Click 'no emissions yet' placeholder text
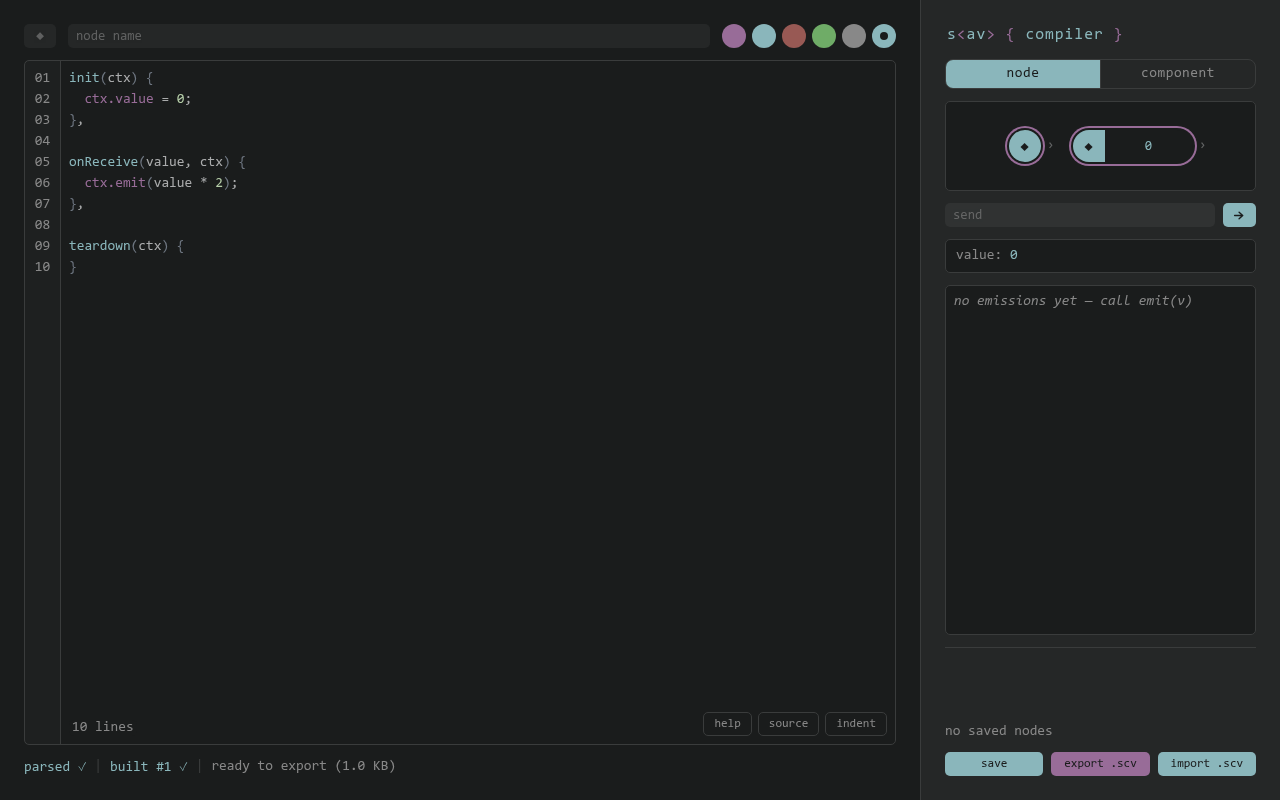1280x800 pixels. (x=1073, y=301)
